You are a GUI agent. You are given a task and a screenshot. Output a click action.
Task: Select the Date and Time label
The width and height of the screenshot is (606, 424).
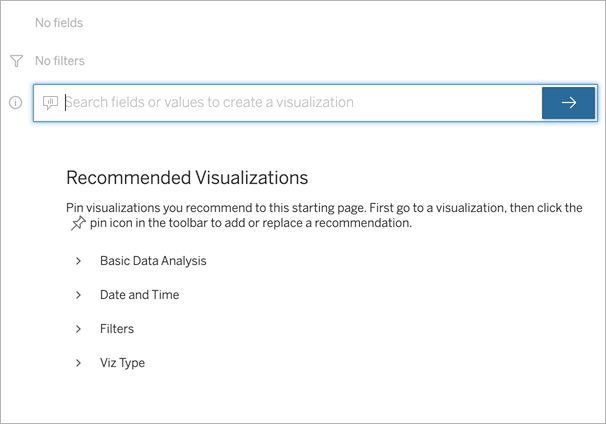(x=139, y=295)
